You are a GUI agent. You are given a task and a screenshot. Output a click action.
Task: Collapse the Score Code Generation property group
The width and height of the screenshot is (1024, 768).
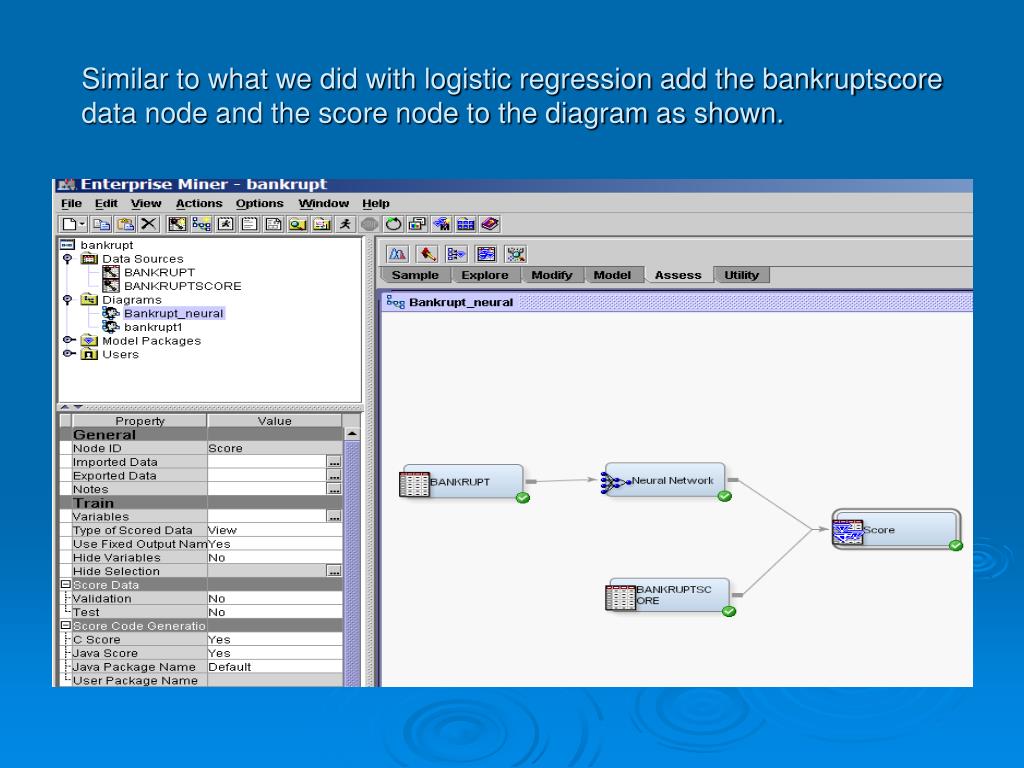(x=65, y=626)
